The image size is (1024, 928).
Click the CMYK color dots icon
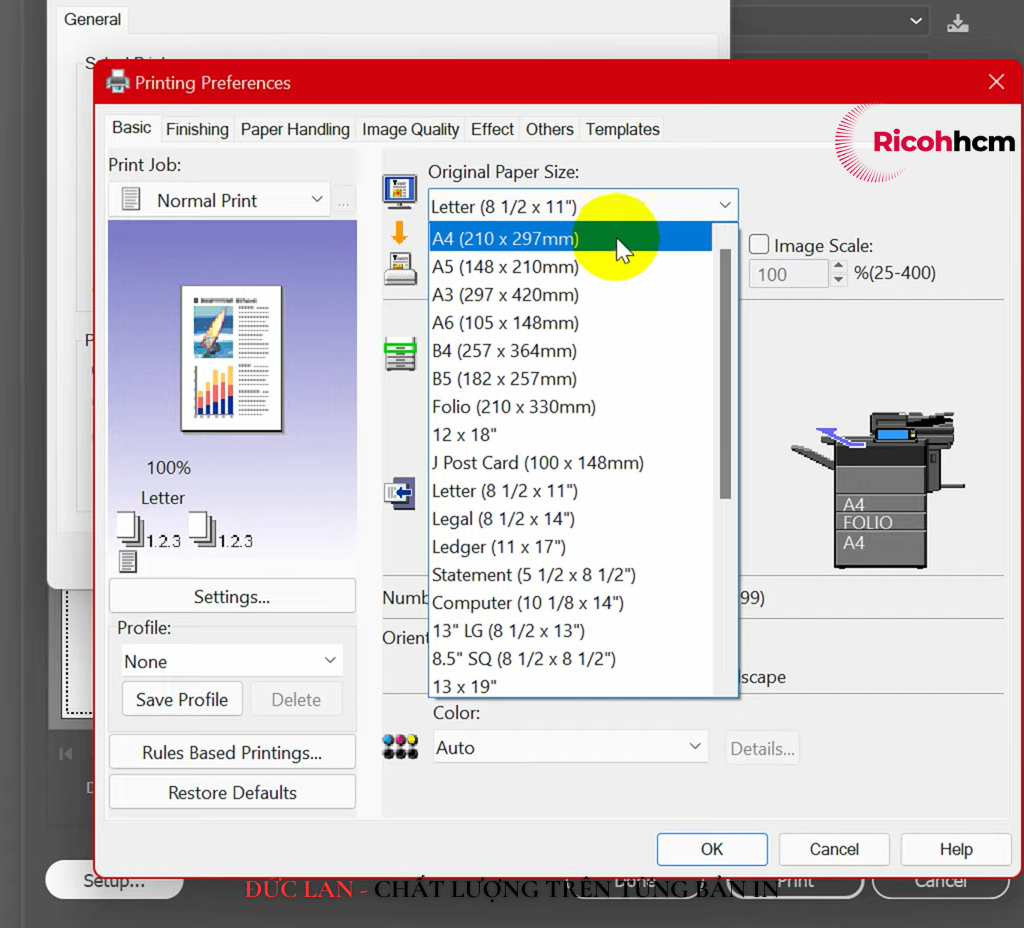[x=400, y=747]
